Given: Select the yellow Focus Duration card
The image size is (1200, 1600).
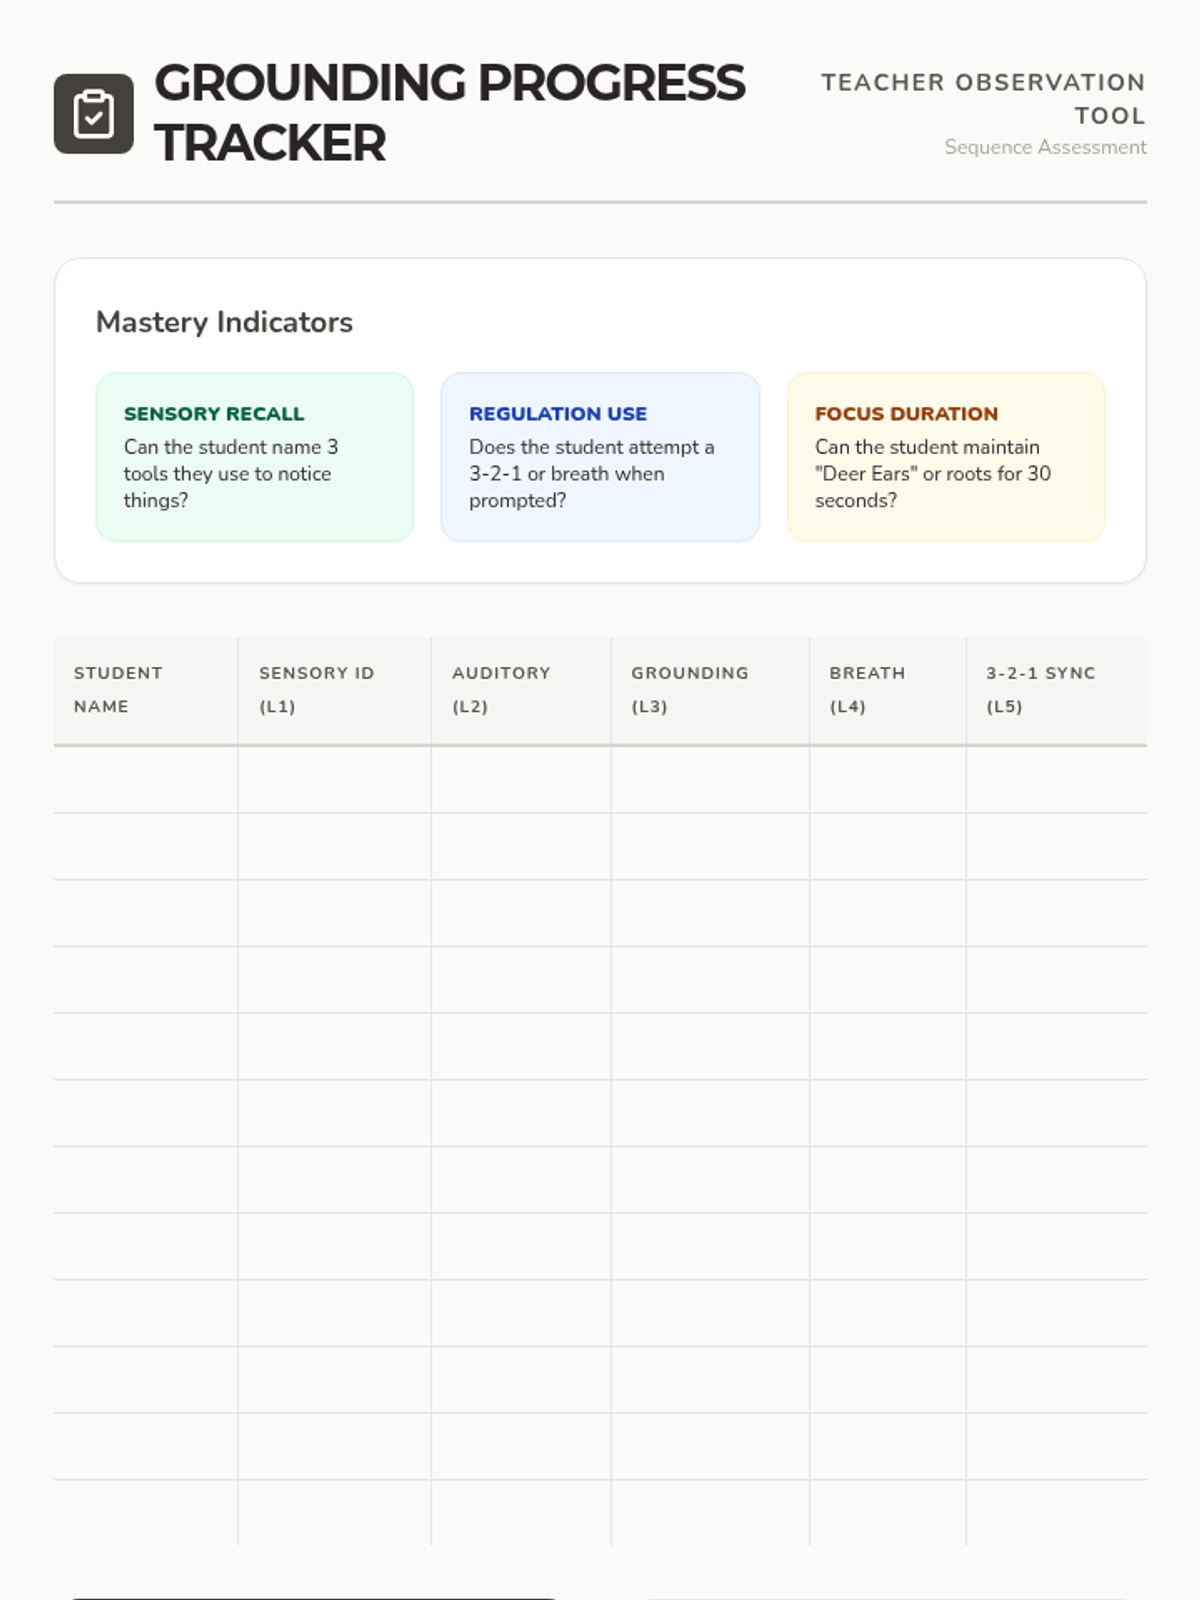Looking at the screenshot, I should [x=946, y=457].
